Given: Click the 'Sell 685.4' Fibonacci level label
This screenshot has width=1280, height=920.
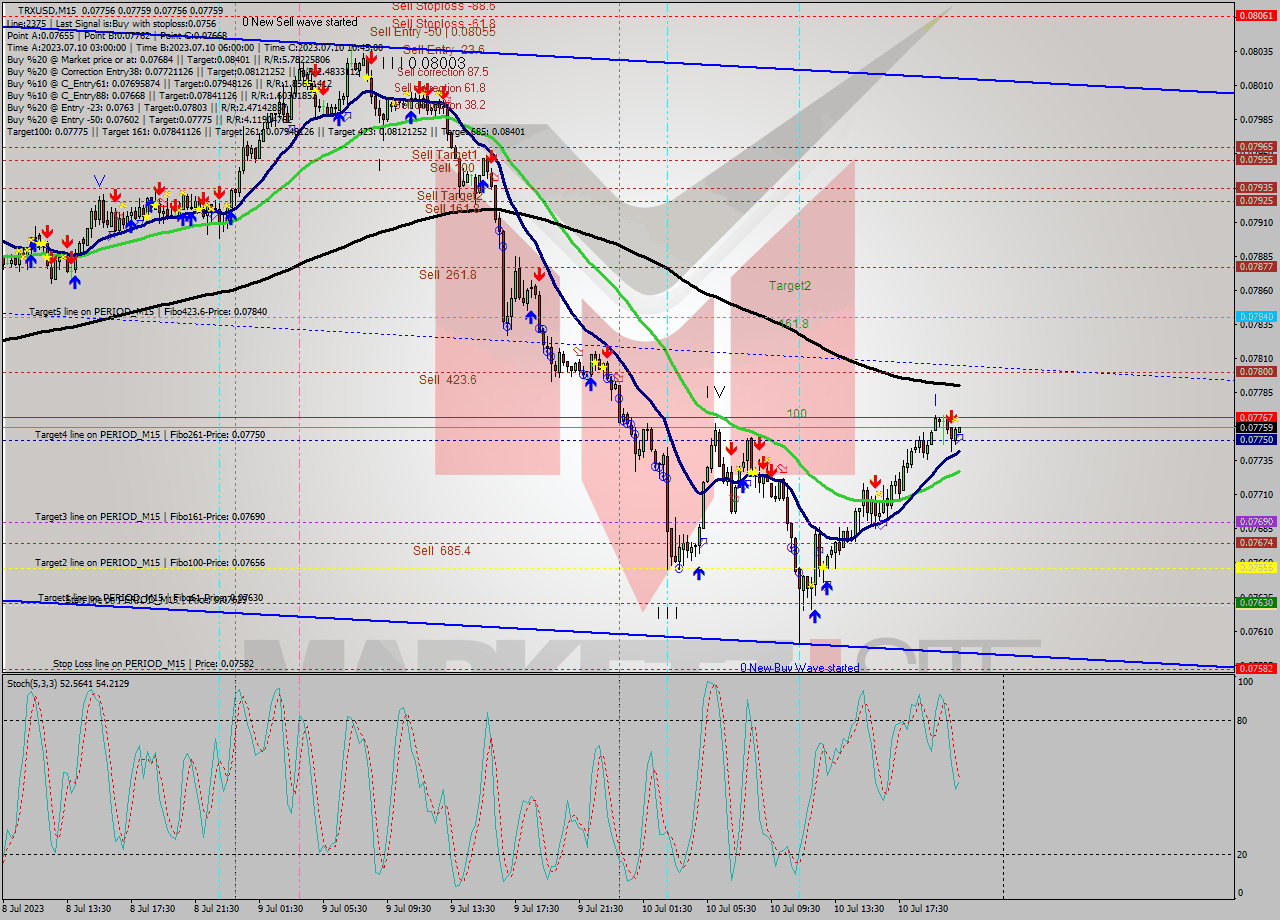Looking at the screenshot, I should tap(440, 549).
